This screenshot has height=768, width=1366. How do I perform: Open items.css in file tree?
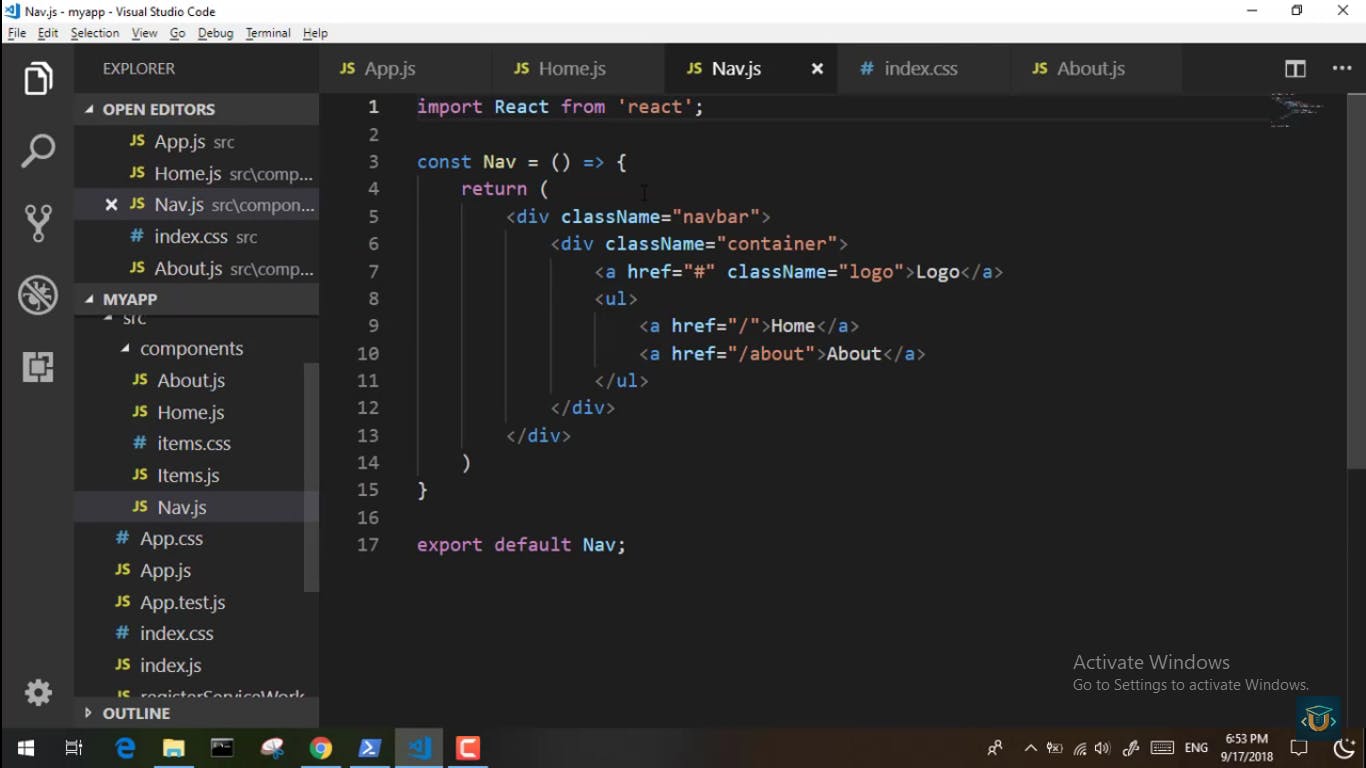click(x=190, y=443)
